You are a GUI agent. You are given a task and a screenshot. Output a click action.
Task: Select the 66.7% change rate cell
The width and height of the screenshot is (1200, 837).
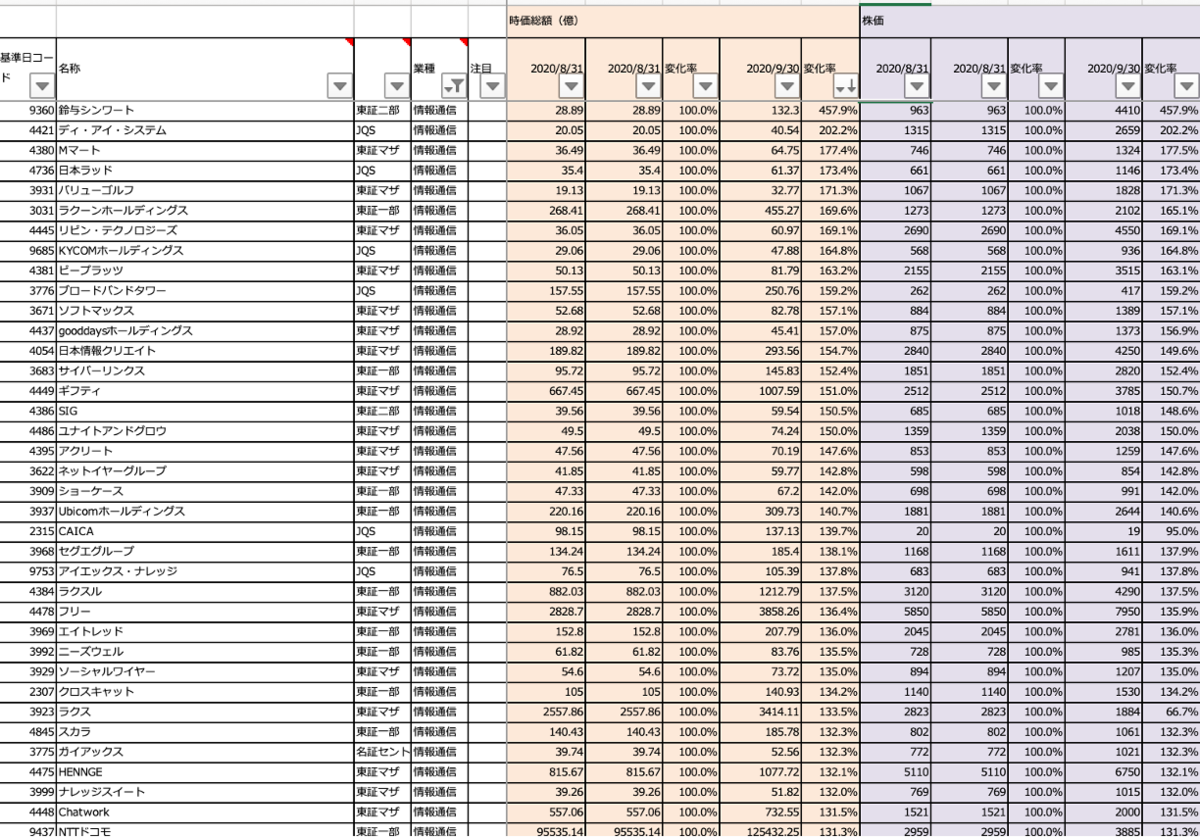1171,711
